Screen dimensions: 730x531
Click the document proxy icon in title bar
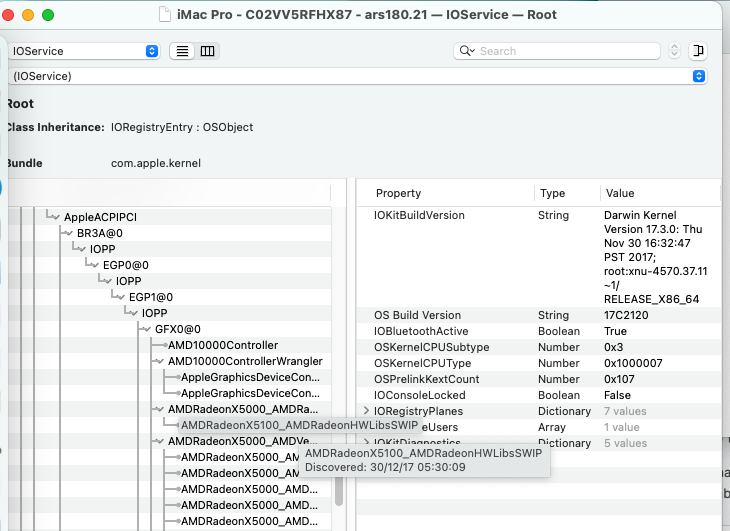pos(165,14)
